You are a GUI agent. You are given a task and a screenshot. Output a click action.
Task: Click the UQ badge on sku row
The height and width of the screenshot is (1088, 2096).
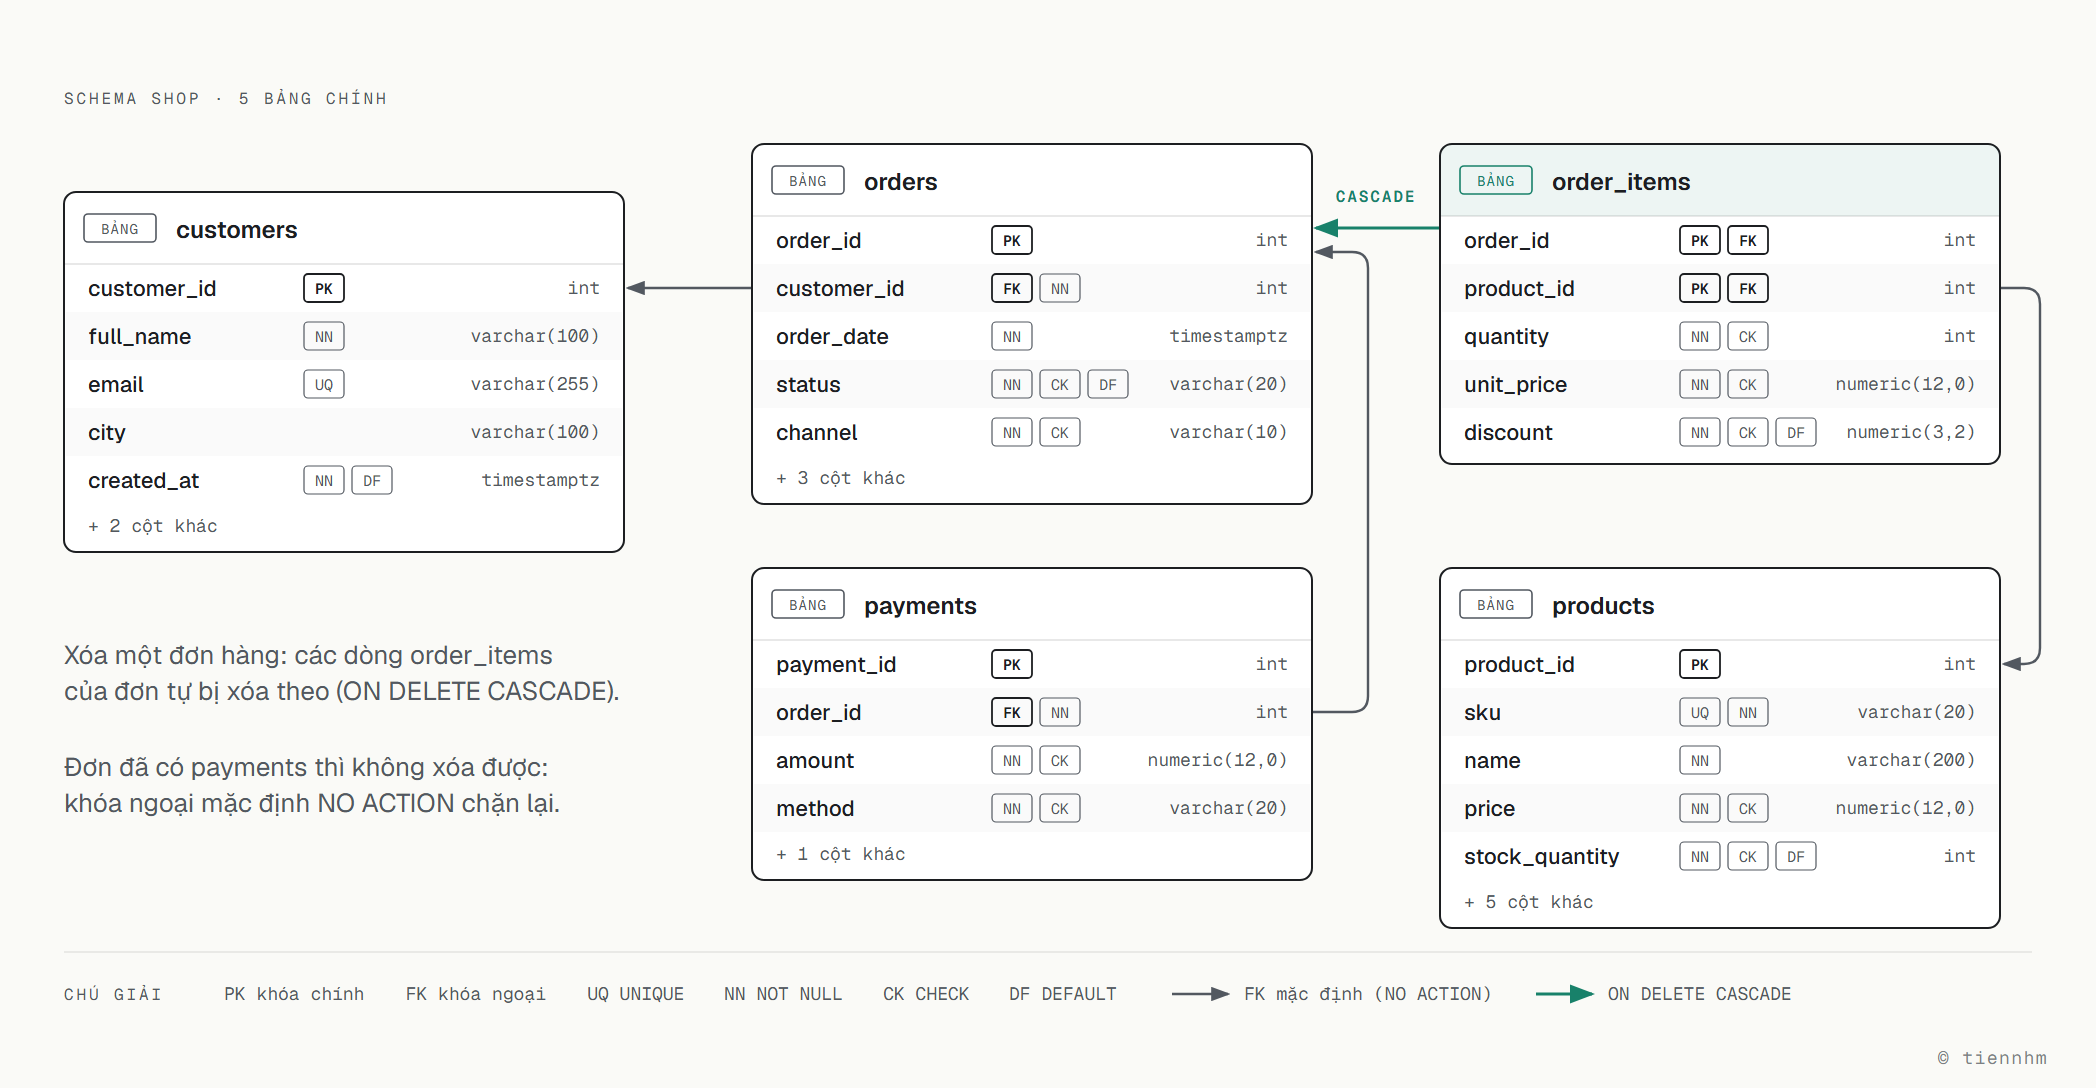[x=1700, y=712]
